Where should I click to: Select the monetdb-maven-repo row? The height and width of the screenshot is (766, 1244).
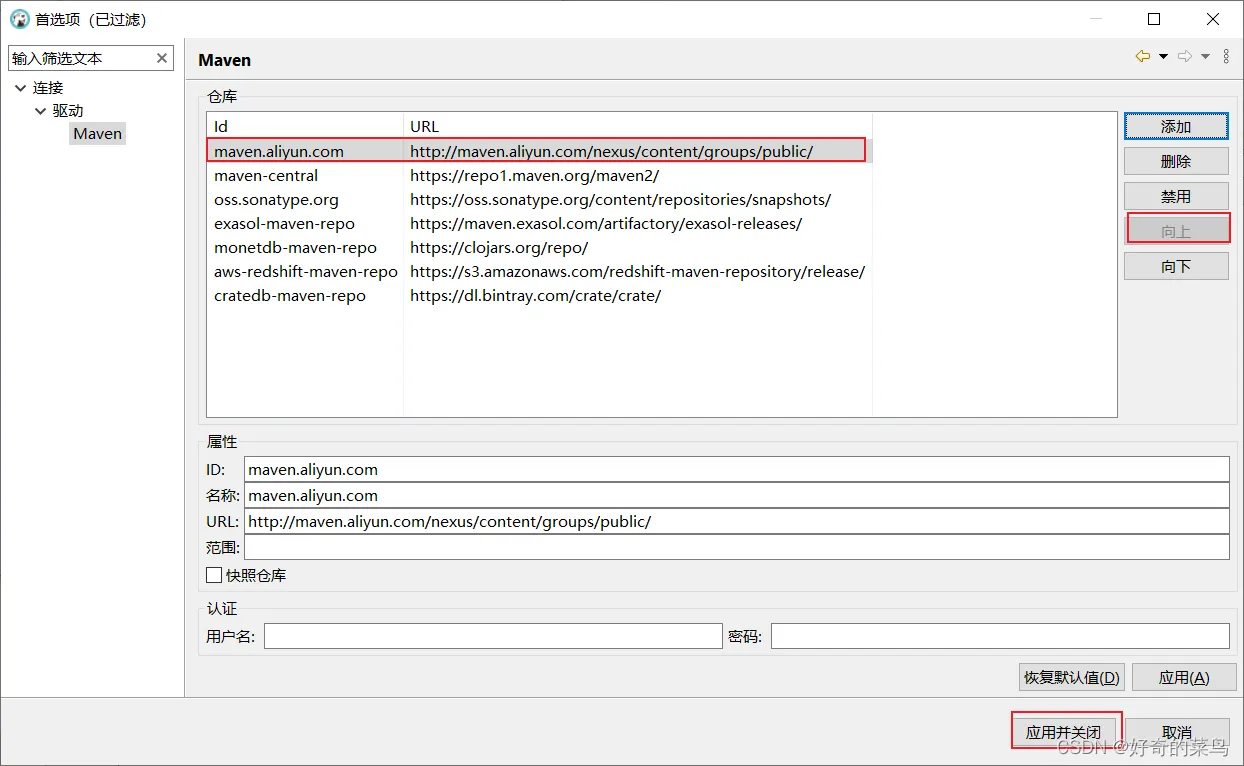[539, 247]
